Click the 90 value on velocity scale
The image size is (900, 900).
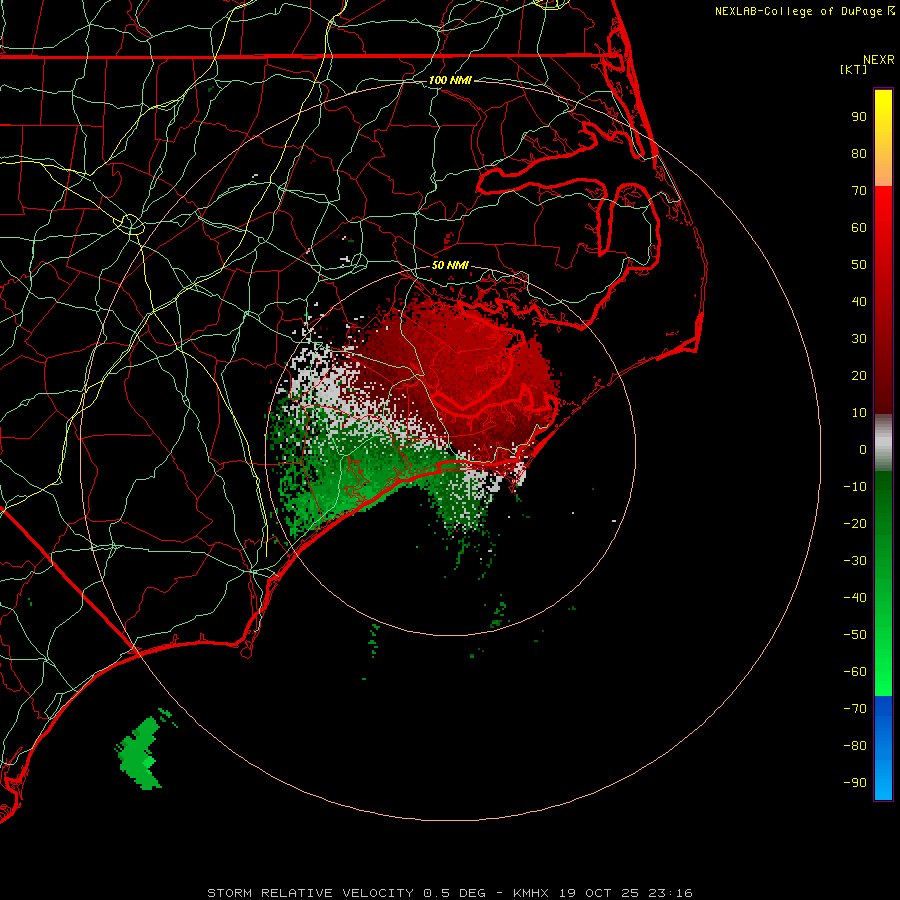pyautogui.click(x=859, y=117)
